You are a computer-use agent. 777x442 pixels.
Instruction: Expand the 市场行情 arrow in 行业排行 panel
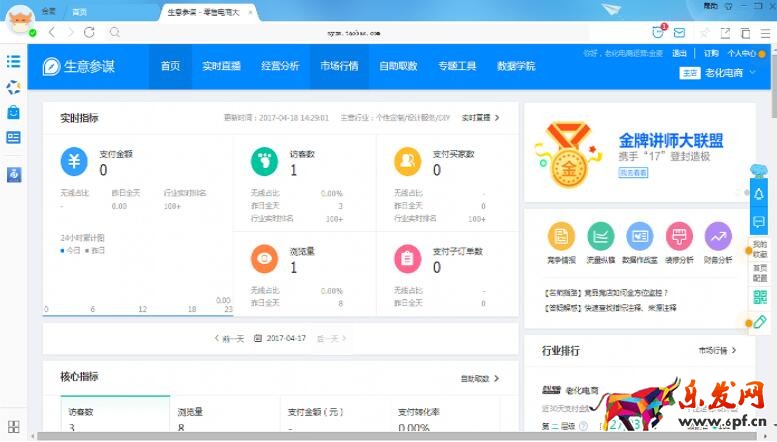(x=718, y=351)
